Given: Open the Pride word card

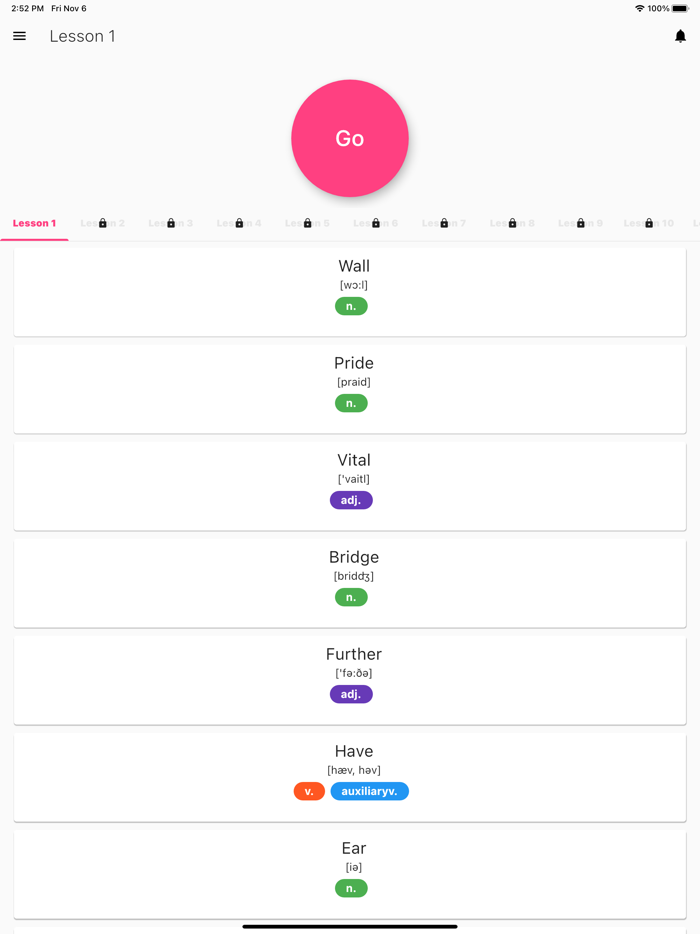Looking at the screenshot, I should [350, 372].
